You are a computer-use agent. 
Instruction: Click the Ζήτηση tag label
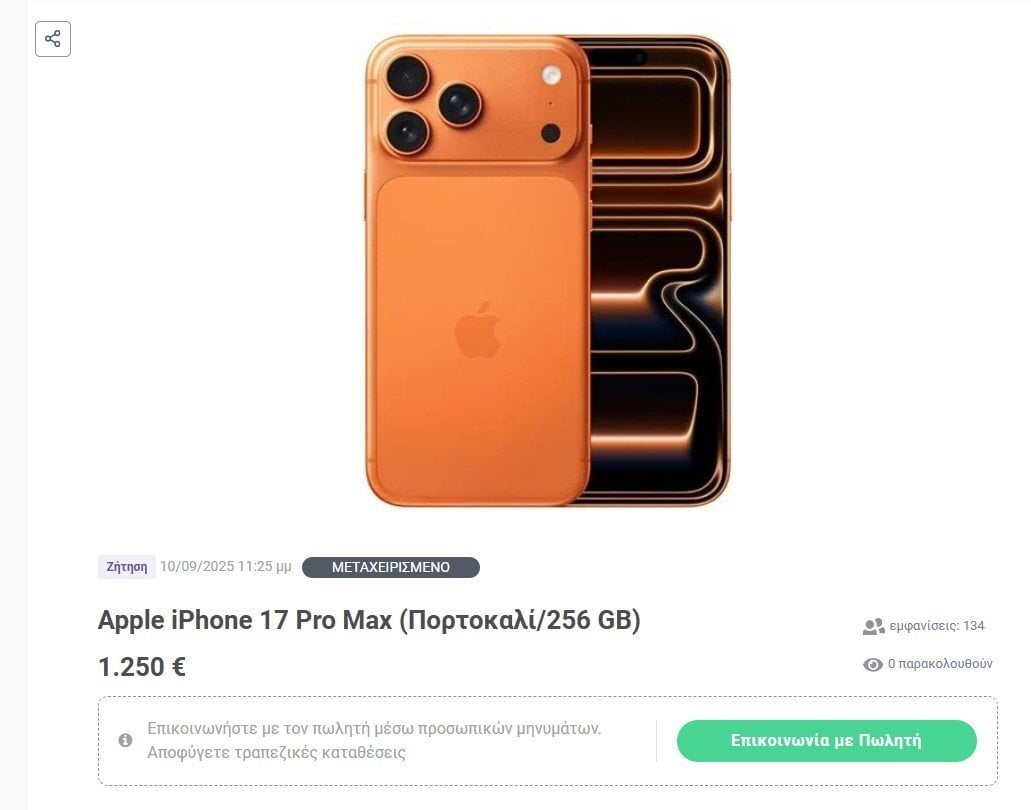[x=127, y=567]
